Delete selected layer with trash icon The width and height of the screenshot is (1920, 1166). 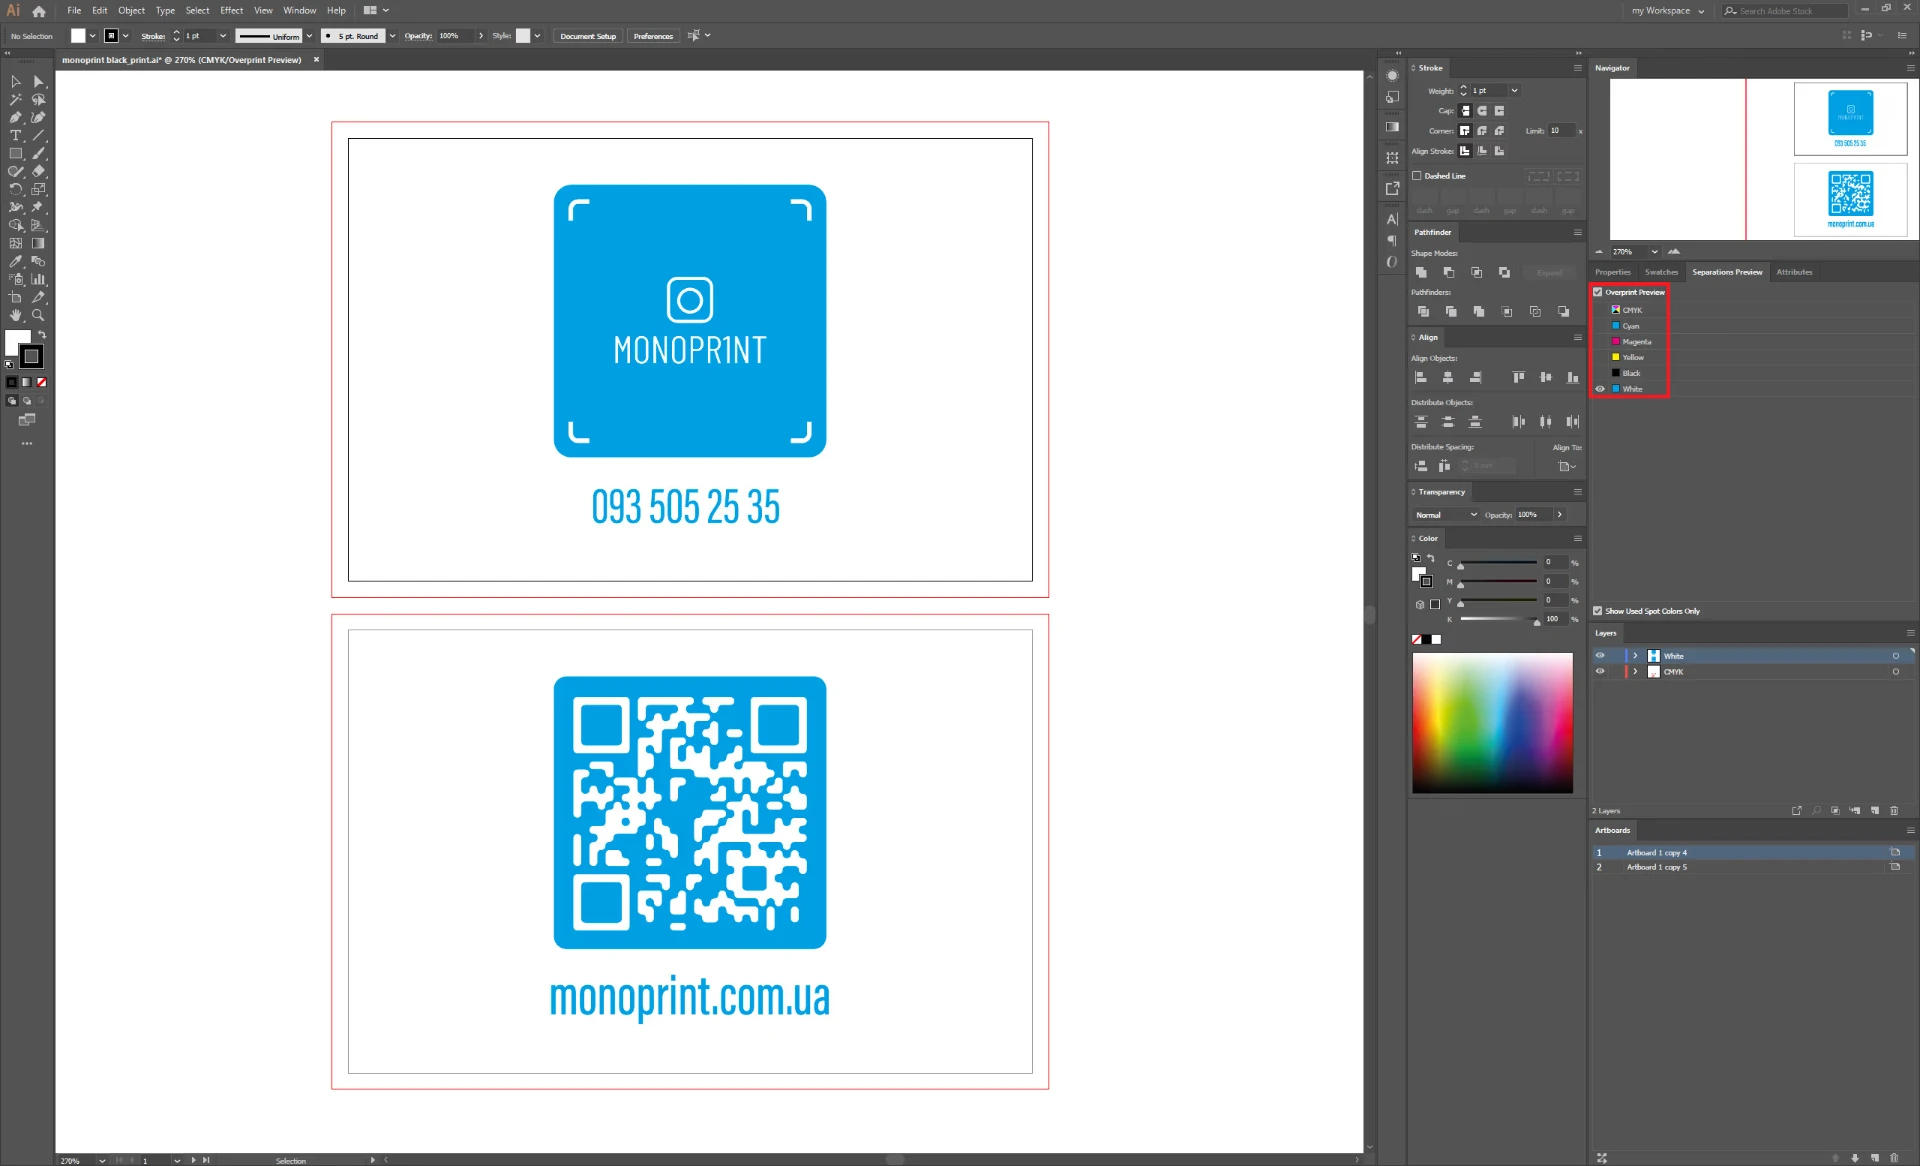point(1894,811)
